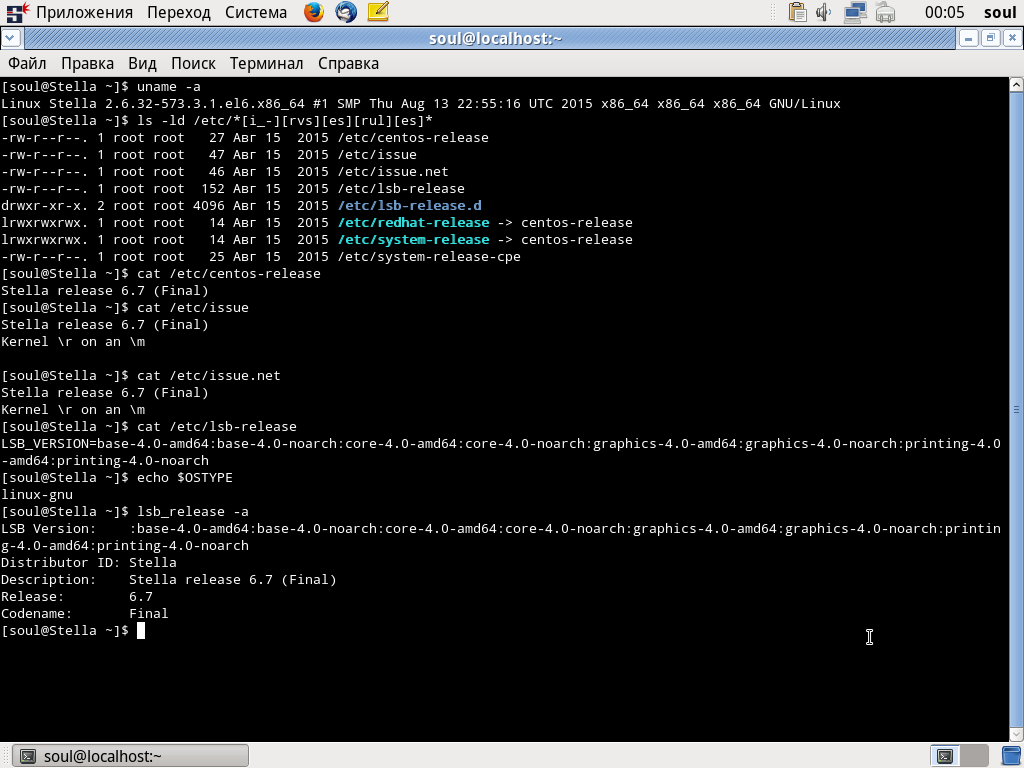Click the two-computers network tray icon
This screenshot has height=768, width=1024.
tap(855, 12)
